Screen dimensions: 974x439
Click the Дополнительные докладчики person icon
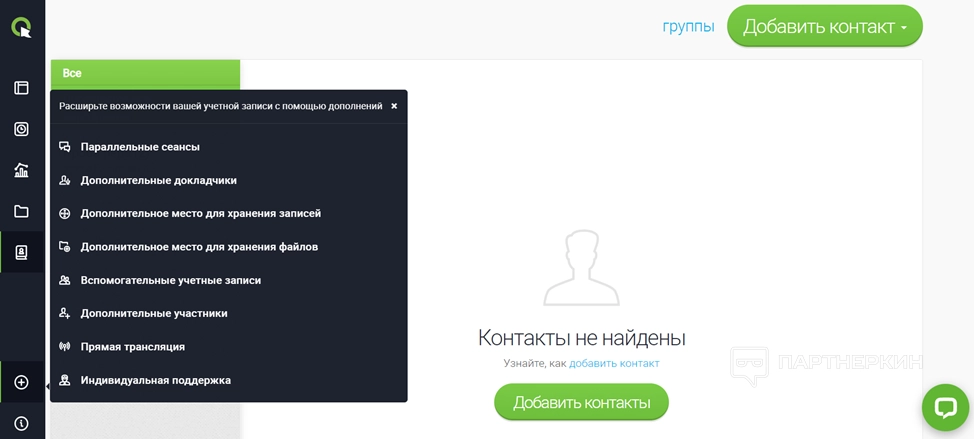tap(65, 181)
